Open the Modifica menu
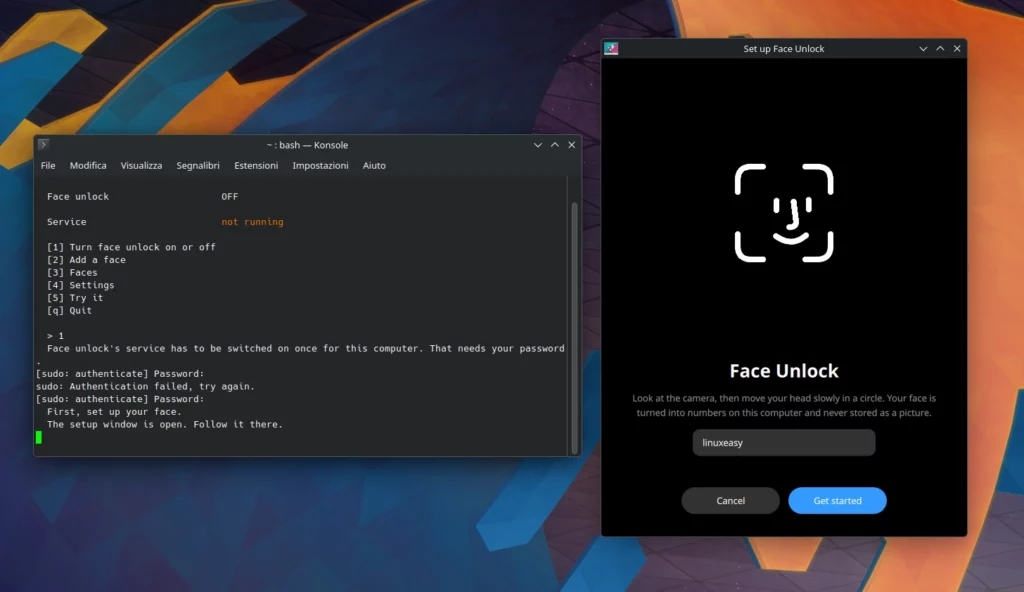This screenshot has width=1024, height=592. point(88,165)
